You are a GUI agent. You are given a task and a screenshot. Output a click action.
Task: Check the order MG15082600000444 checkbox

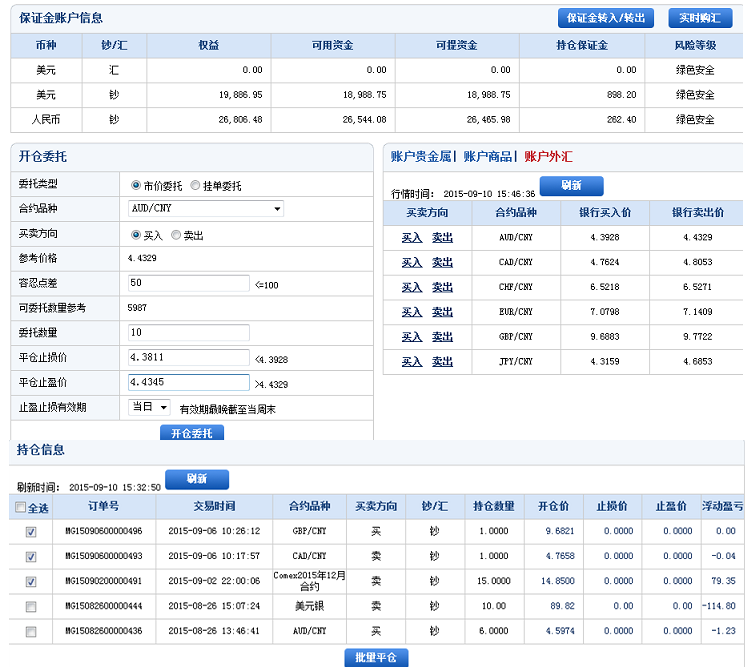[x=31, y=607]
